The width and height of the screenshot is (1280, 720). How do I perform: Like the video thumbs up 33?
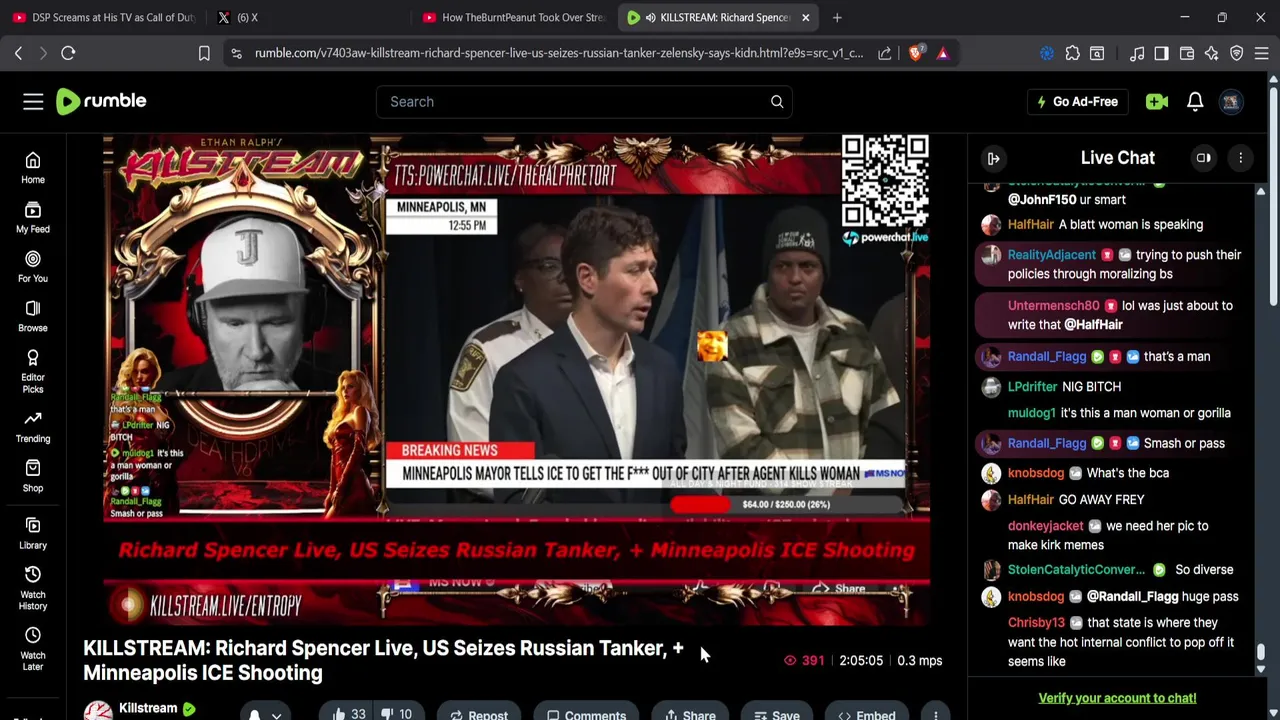pos(349,714)
